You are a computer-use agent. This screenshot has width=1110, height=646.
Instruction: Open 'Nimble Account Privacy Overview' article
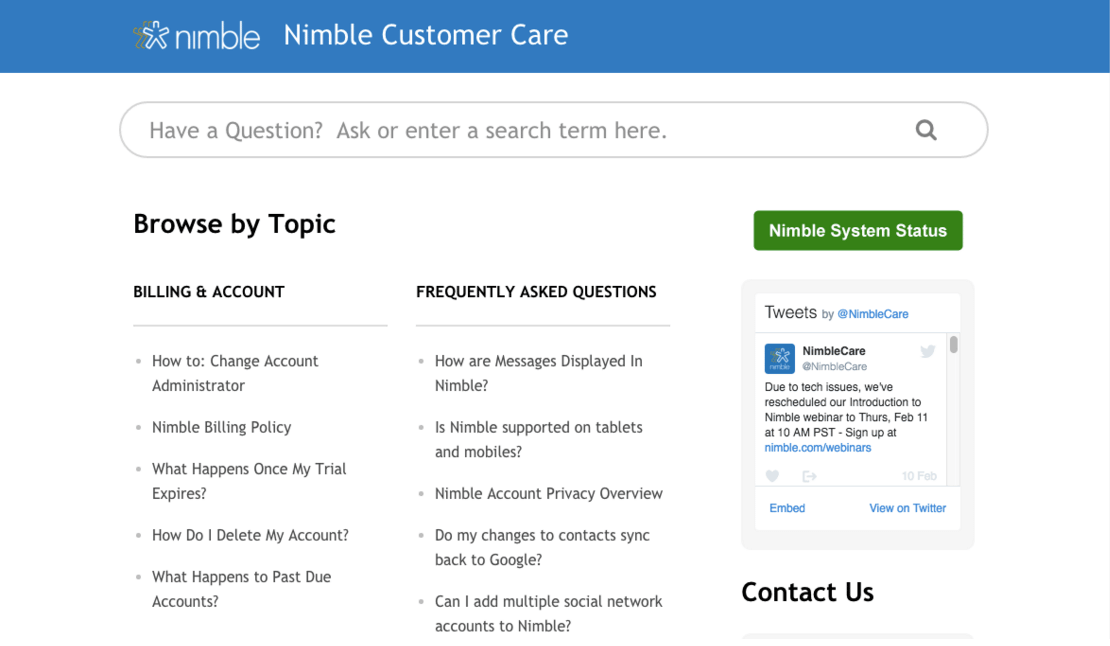pyautogui.click(x=548, y=493)
